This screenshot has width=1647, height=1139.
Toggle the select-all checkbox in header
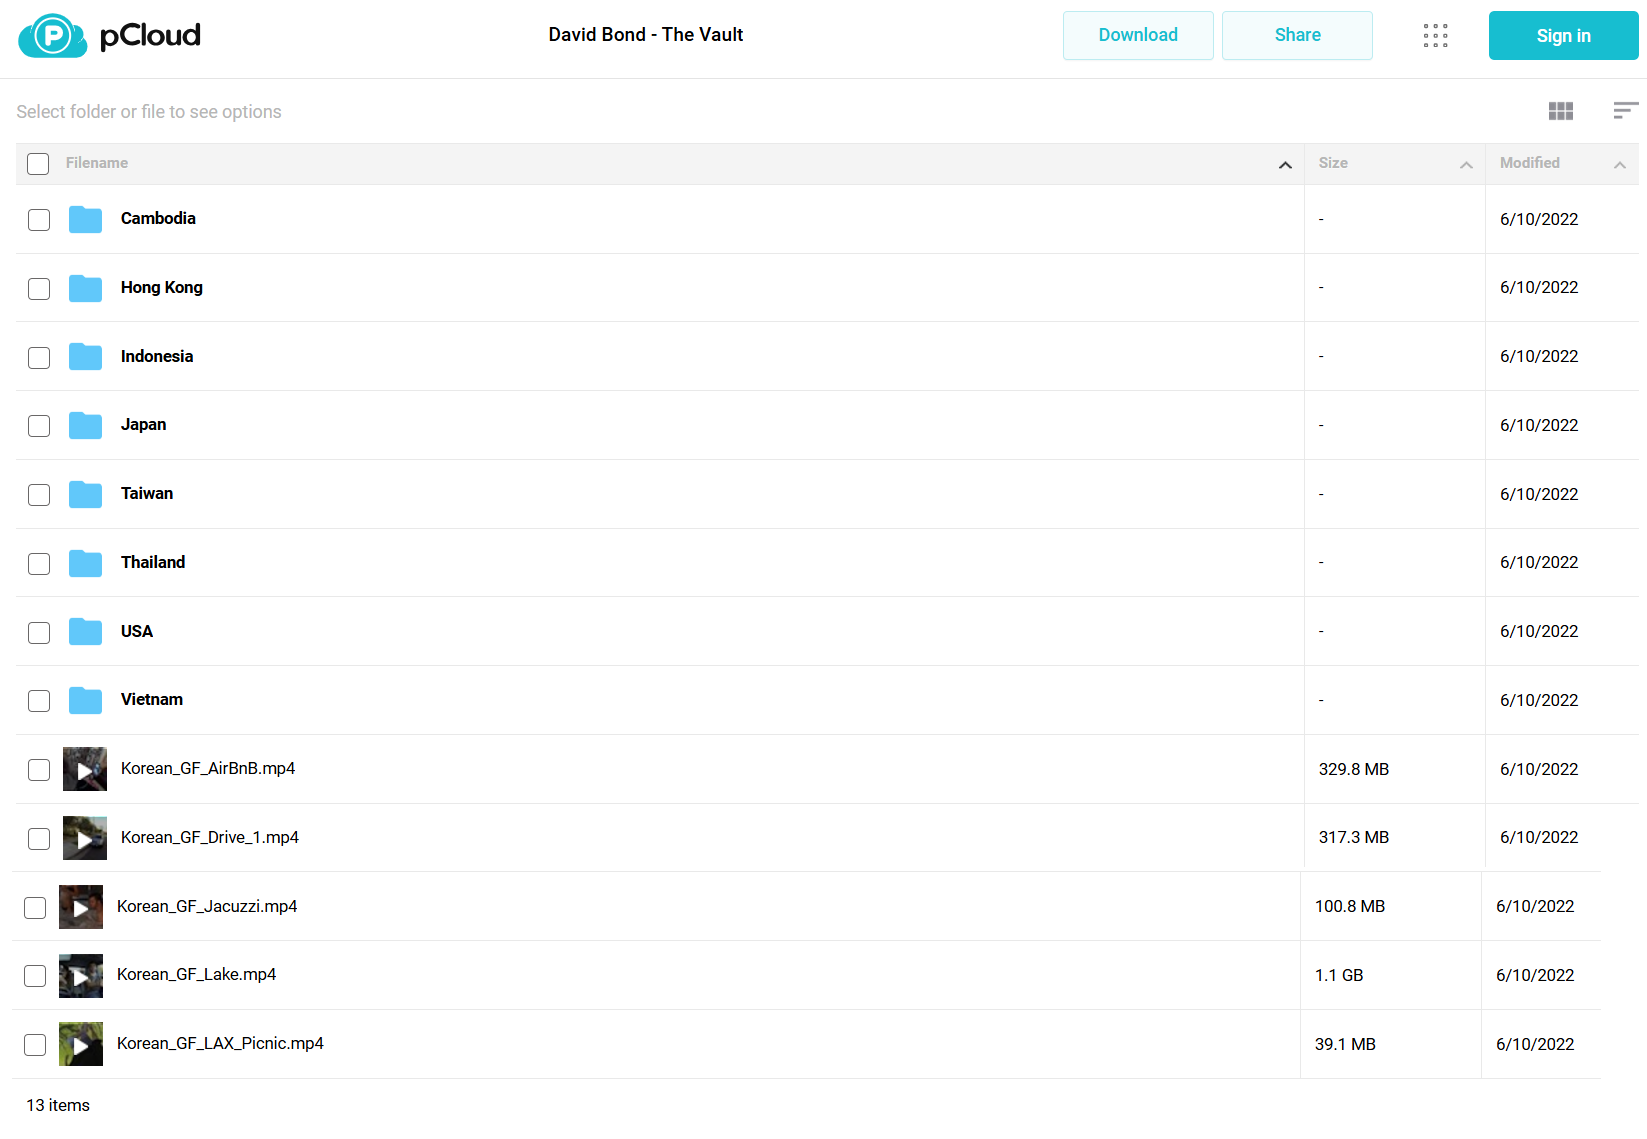38,164
